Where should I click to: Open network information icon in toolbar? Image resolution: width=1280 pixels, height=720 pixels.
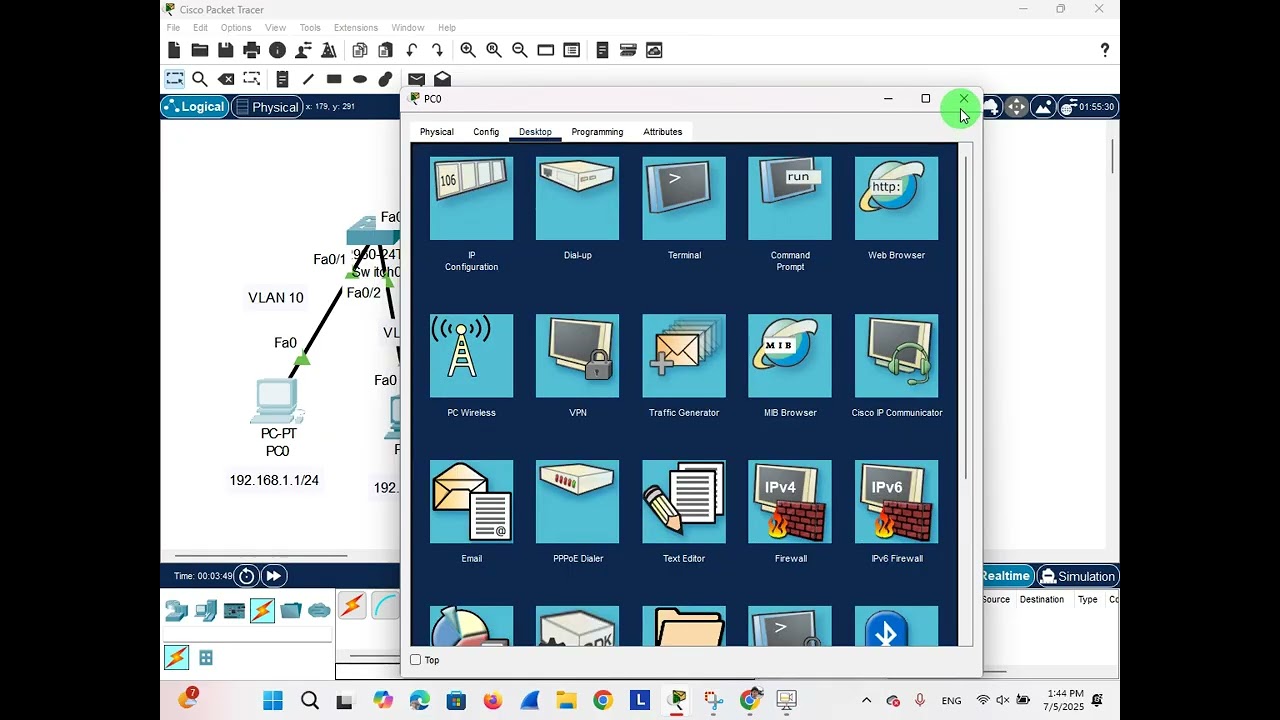277,50
